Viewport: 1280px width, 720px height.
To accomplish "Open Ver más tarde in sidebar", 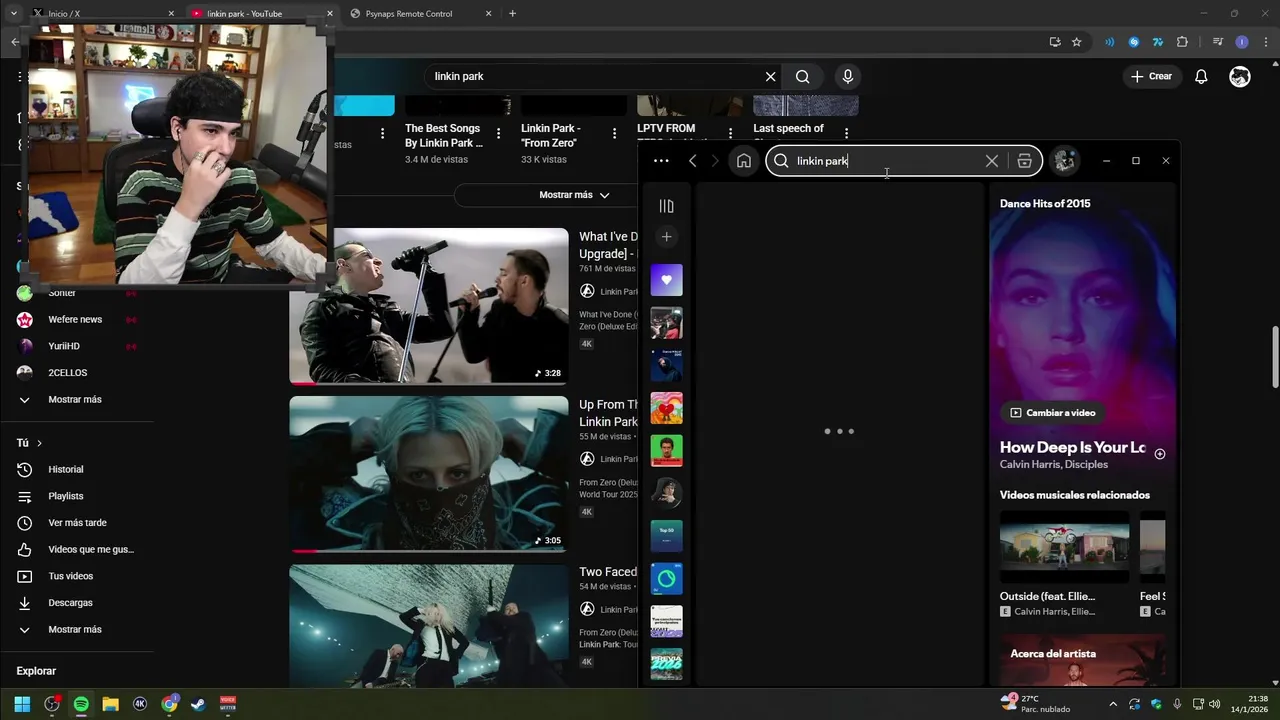I will pyautogui.click(x=77, y=523).
